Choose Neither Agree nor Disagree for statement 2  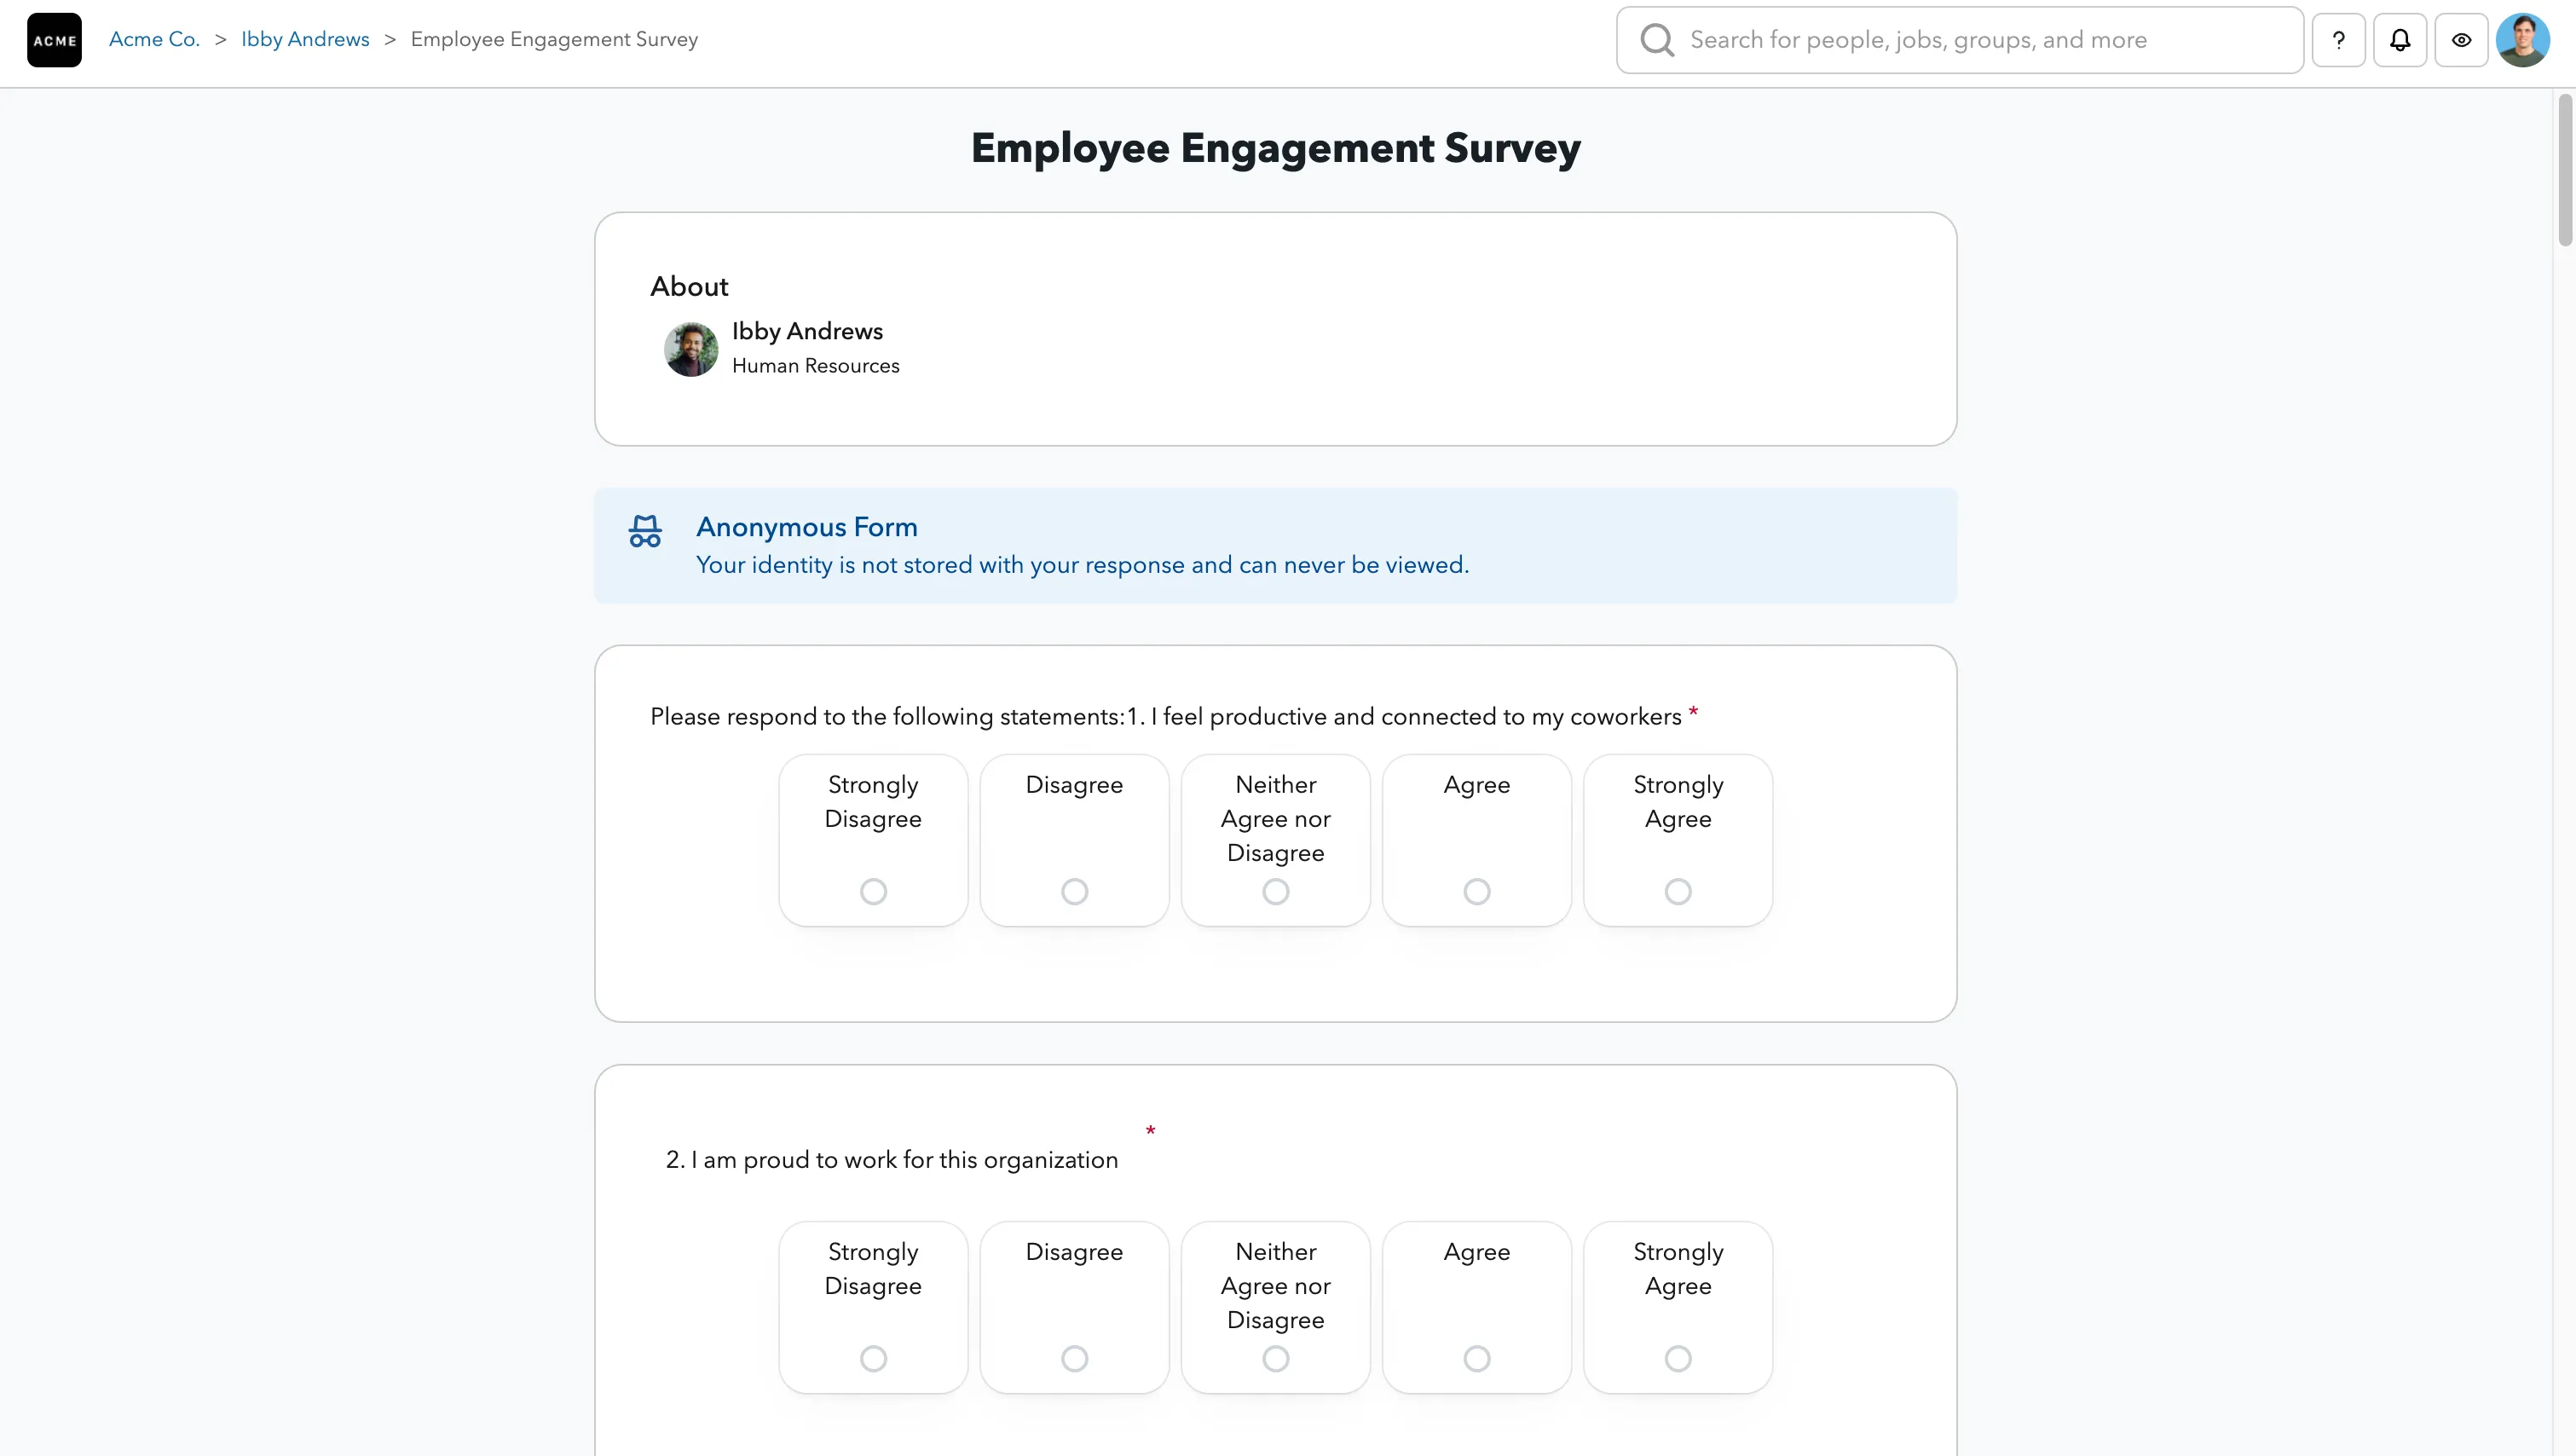click(x=1275, y=1307)
